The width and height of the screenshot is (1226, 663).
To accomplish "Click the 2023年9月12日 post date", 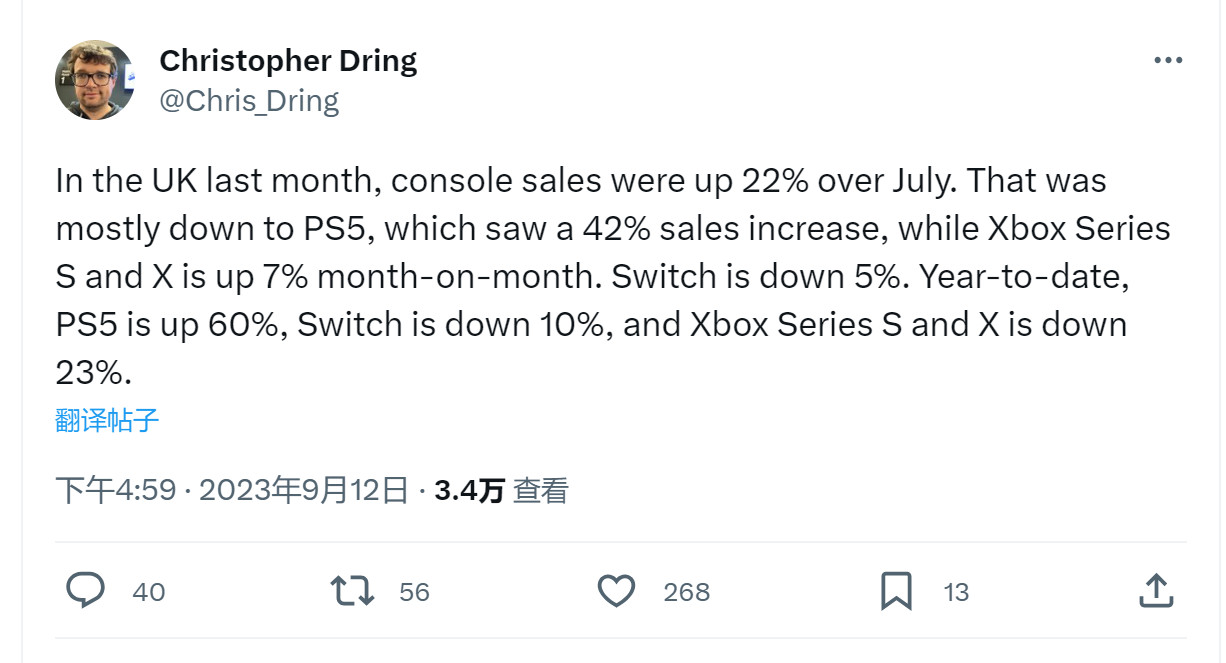I will pyautogui.click(x=304, y=490).
